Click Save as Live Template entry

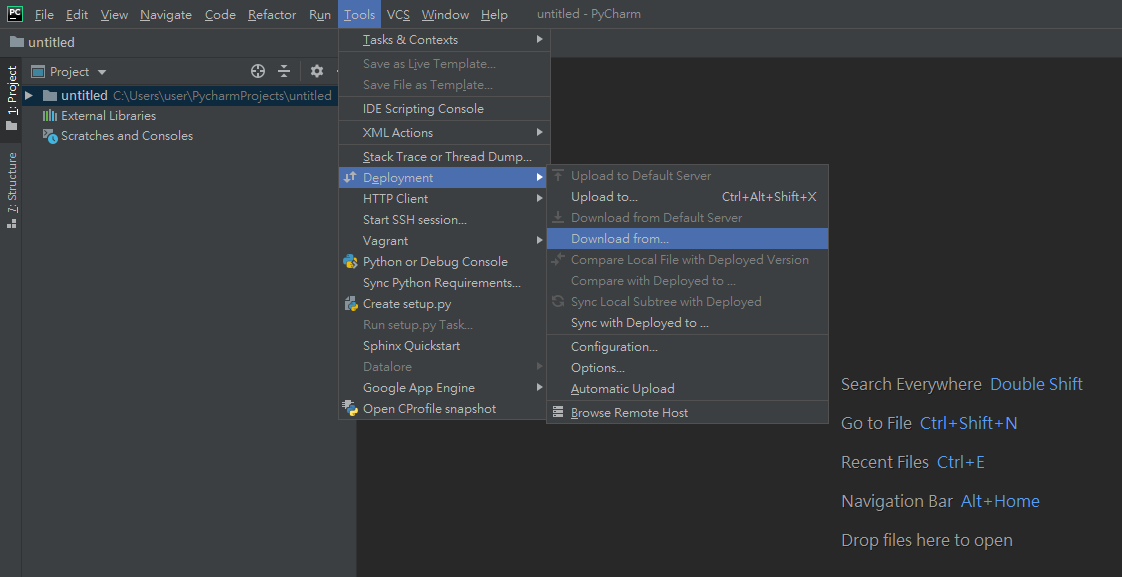coord(444,64)
